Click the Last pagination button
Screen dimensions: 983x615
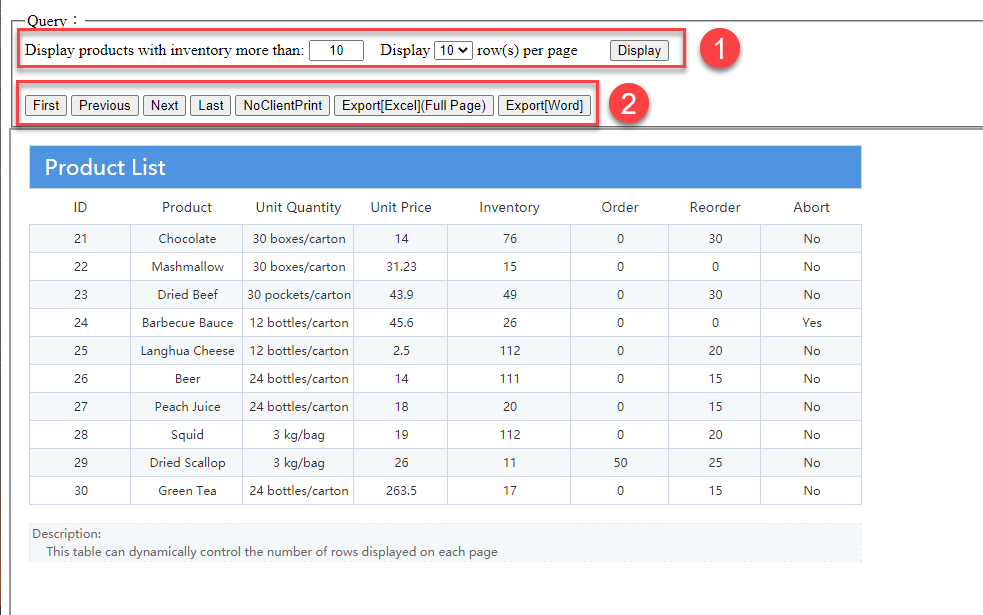click(210, 104)
